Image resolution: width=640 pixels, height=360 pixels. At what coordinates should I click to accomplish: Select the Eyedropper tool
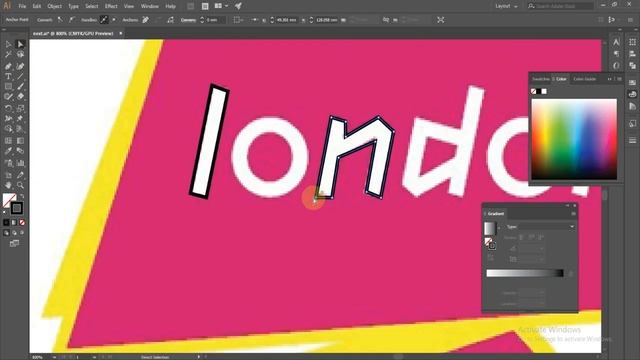pyautogui.click(x=8, y=151)
